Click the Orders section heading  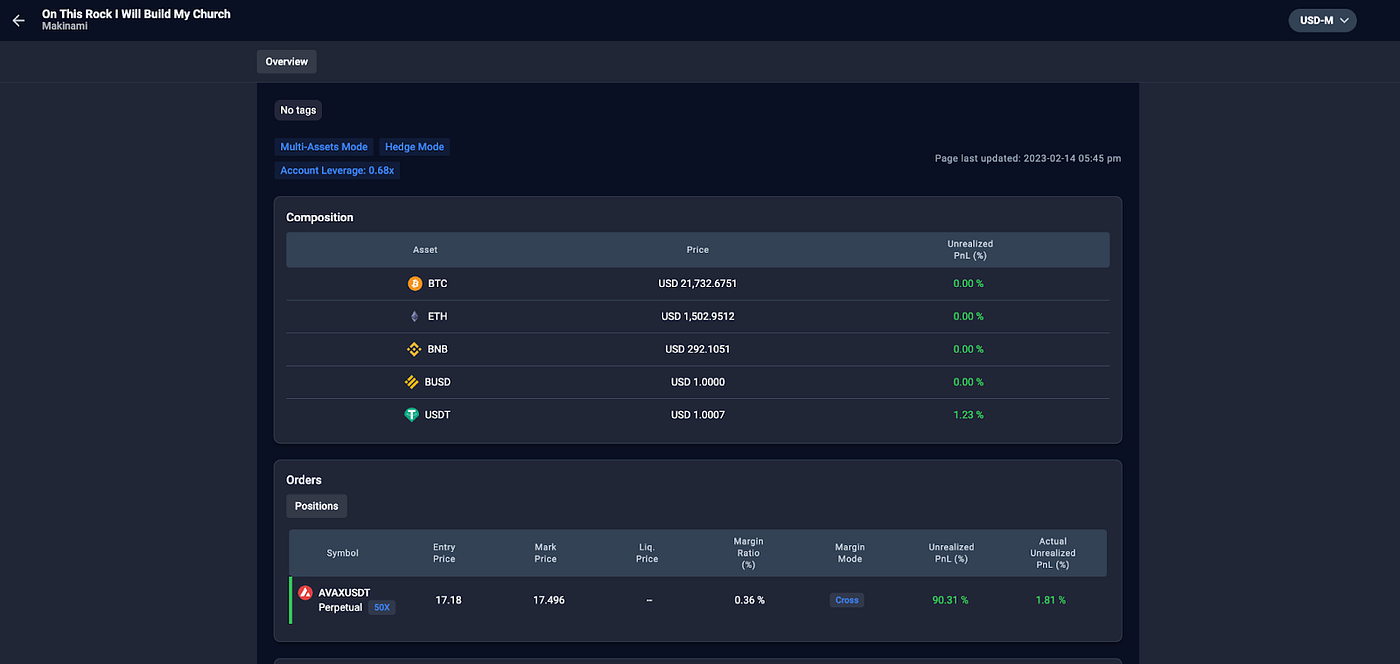[304, 481]
